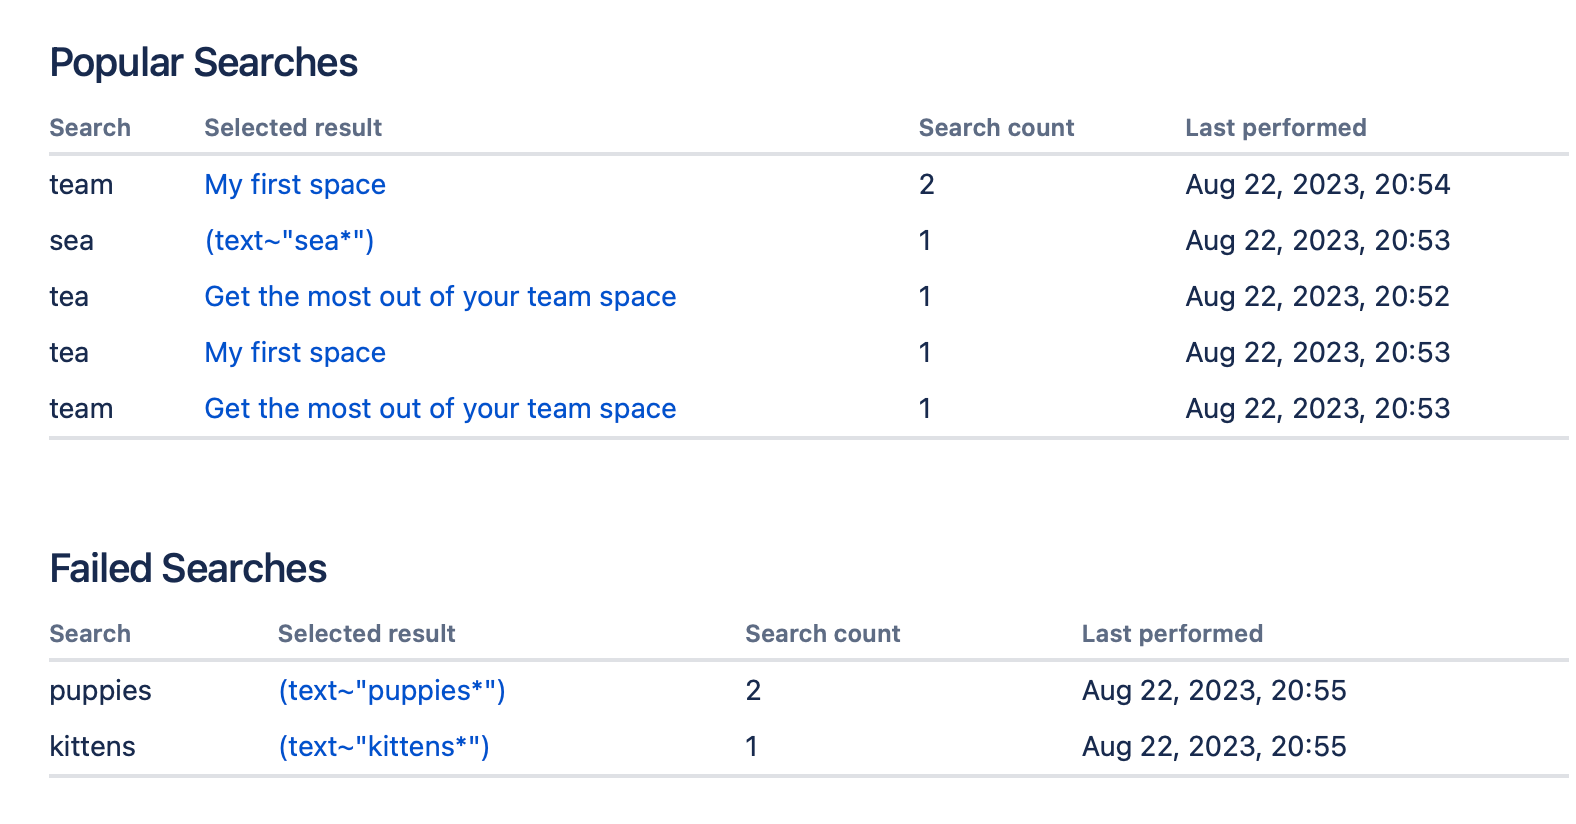Click sea row's last performed date
This screenshot has height=824, width=1576.
[1318, 241]
